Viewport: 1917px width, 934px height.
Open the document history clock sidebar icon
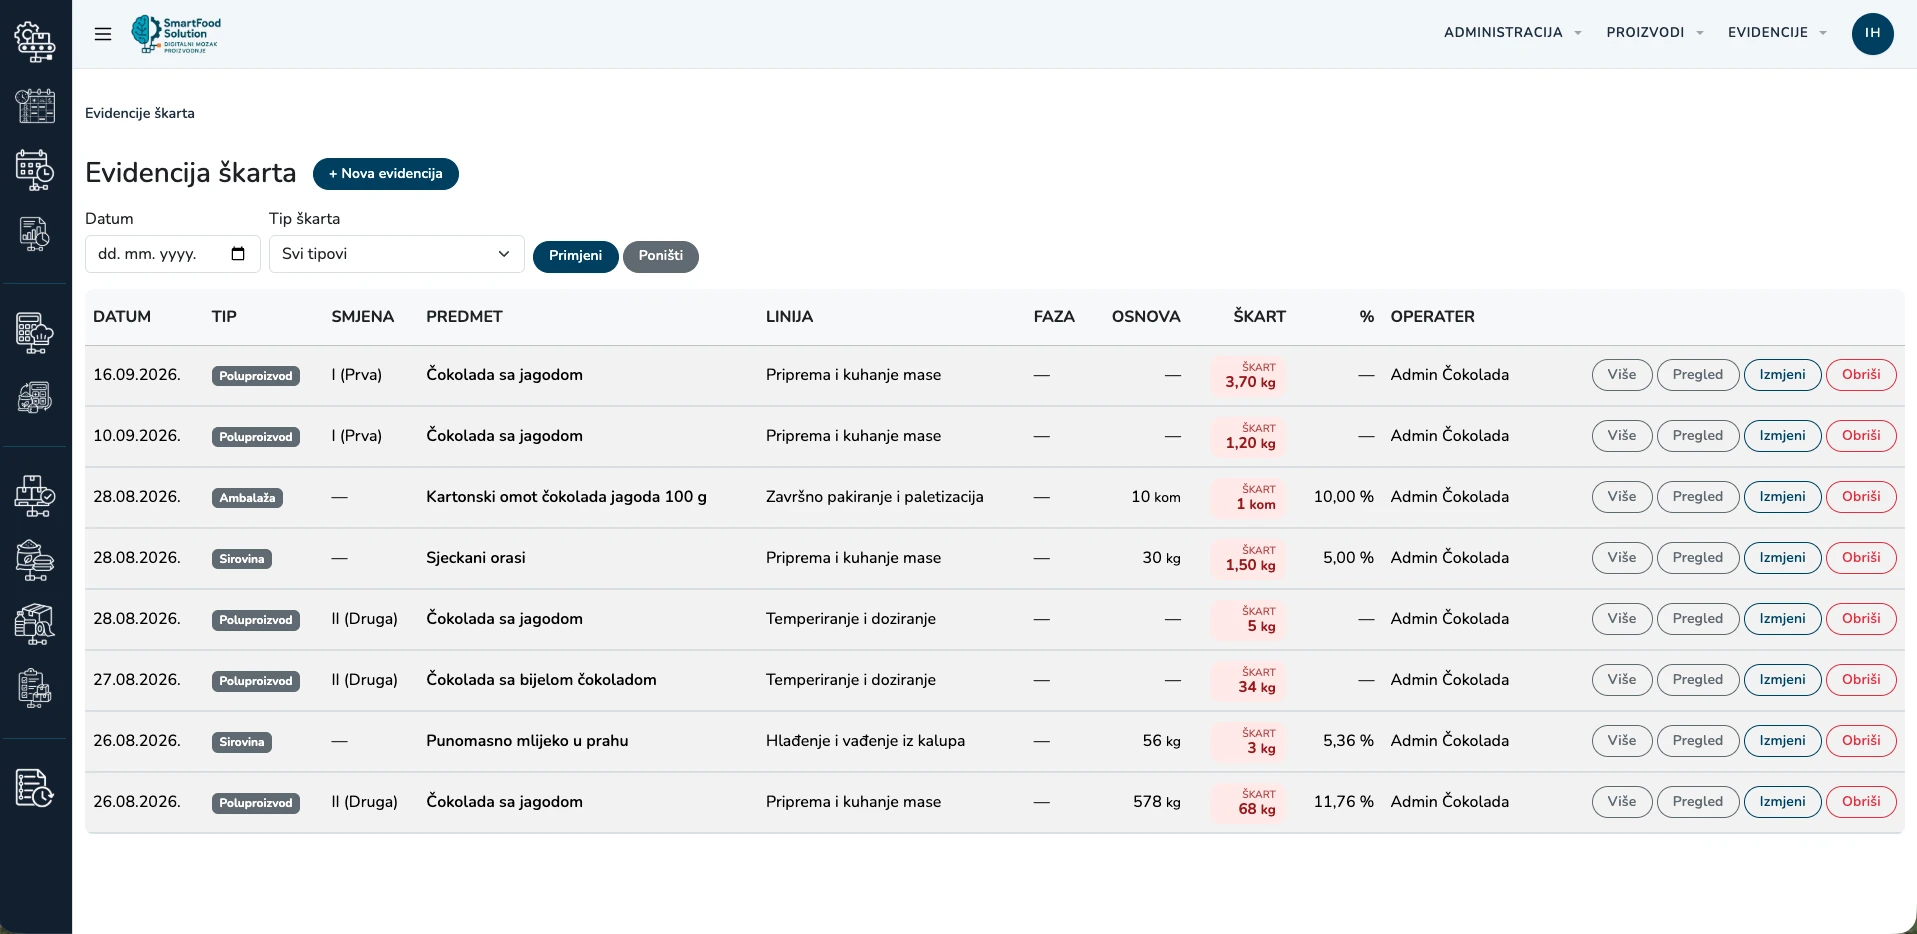[x=35, y=788]
